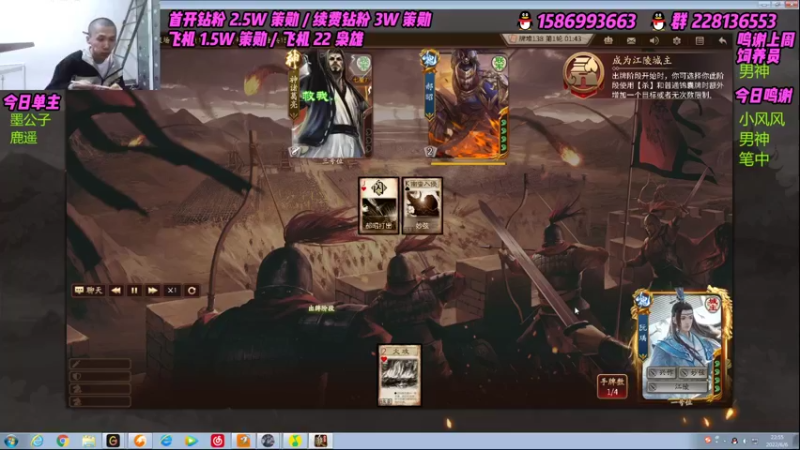Open the 三国杀 game taskbar icon

click(x=320, y=441)
